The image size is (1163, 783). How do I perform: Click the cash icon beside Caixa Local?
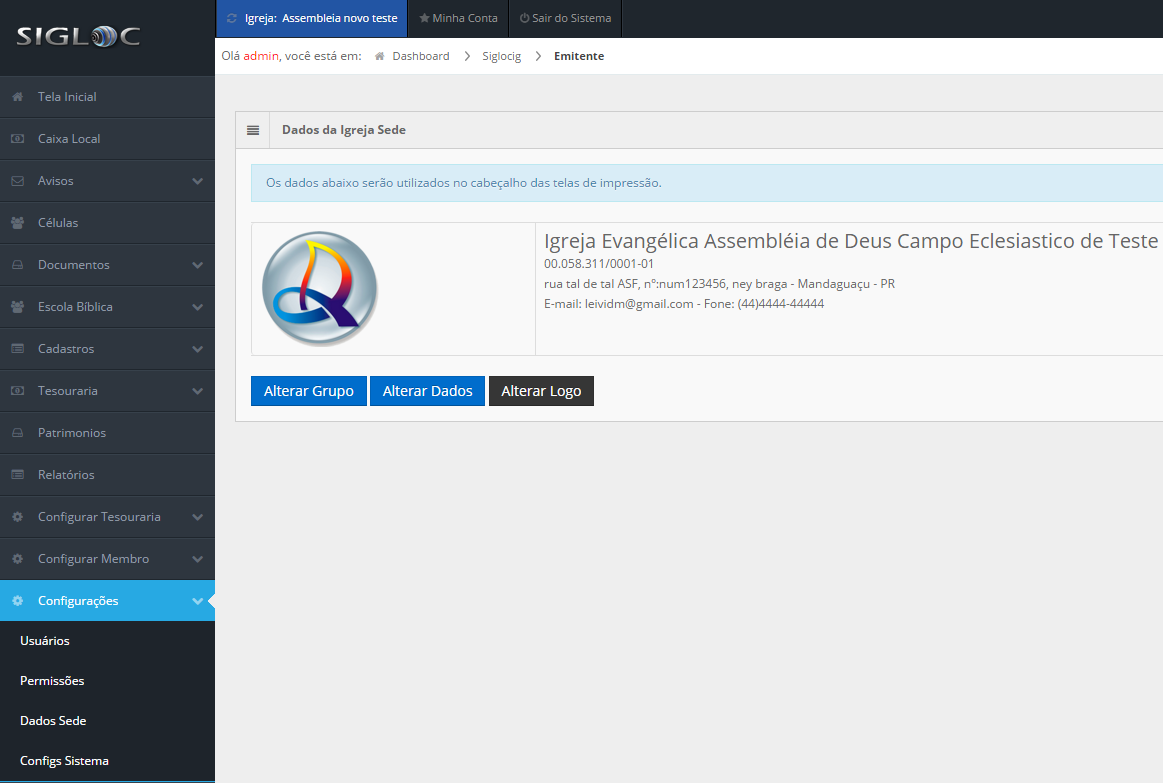(x=18, y=139)
